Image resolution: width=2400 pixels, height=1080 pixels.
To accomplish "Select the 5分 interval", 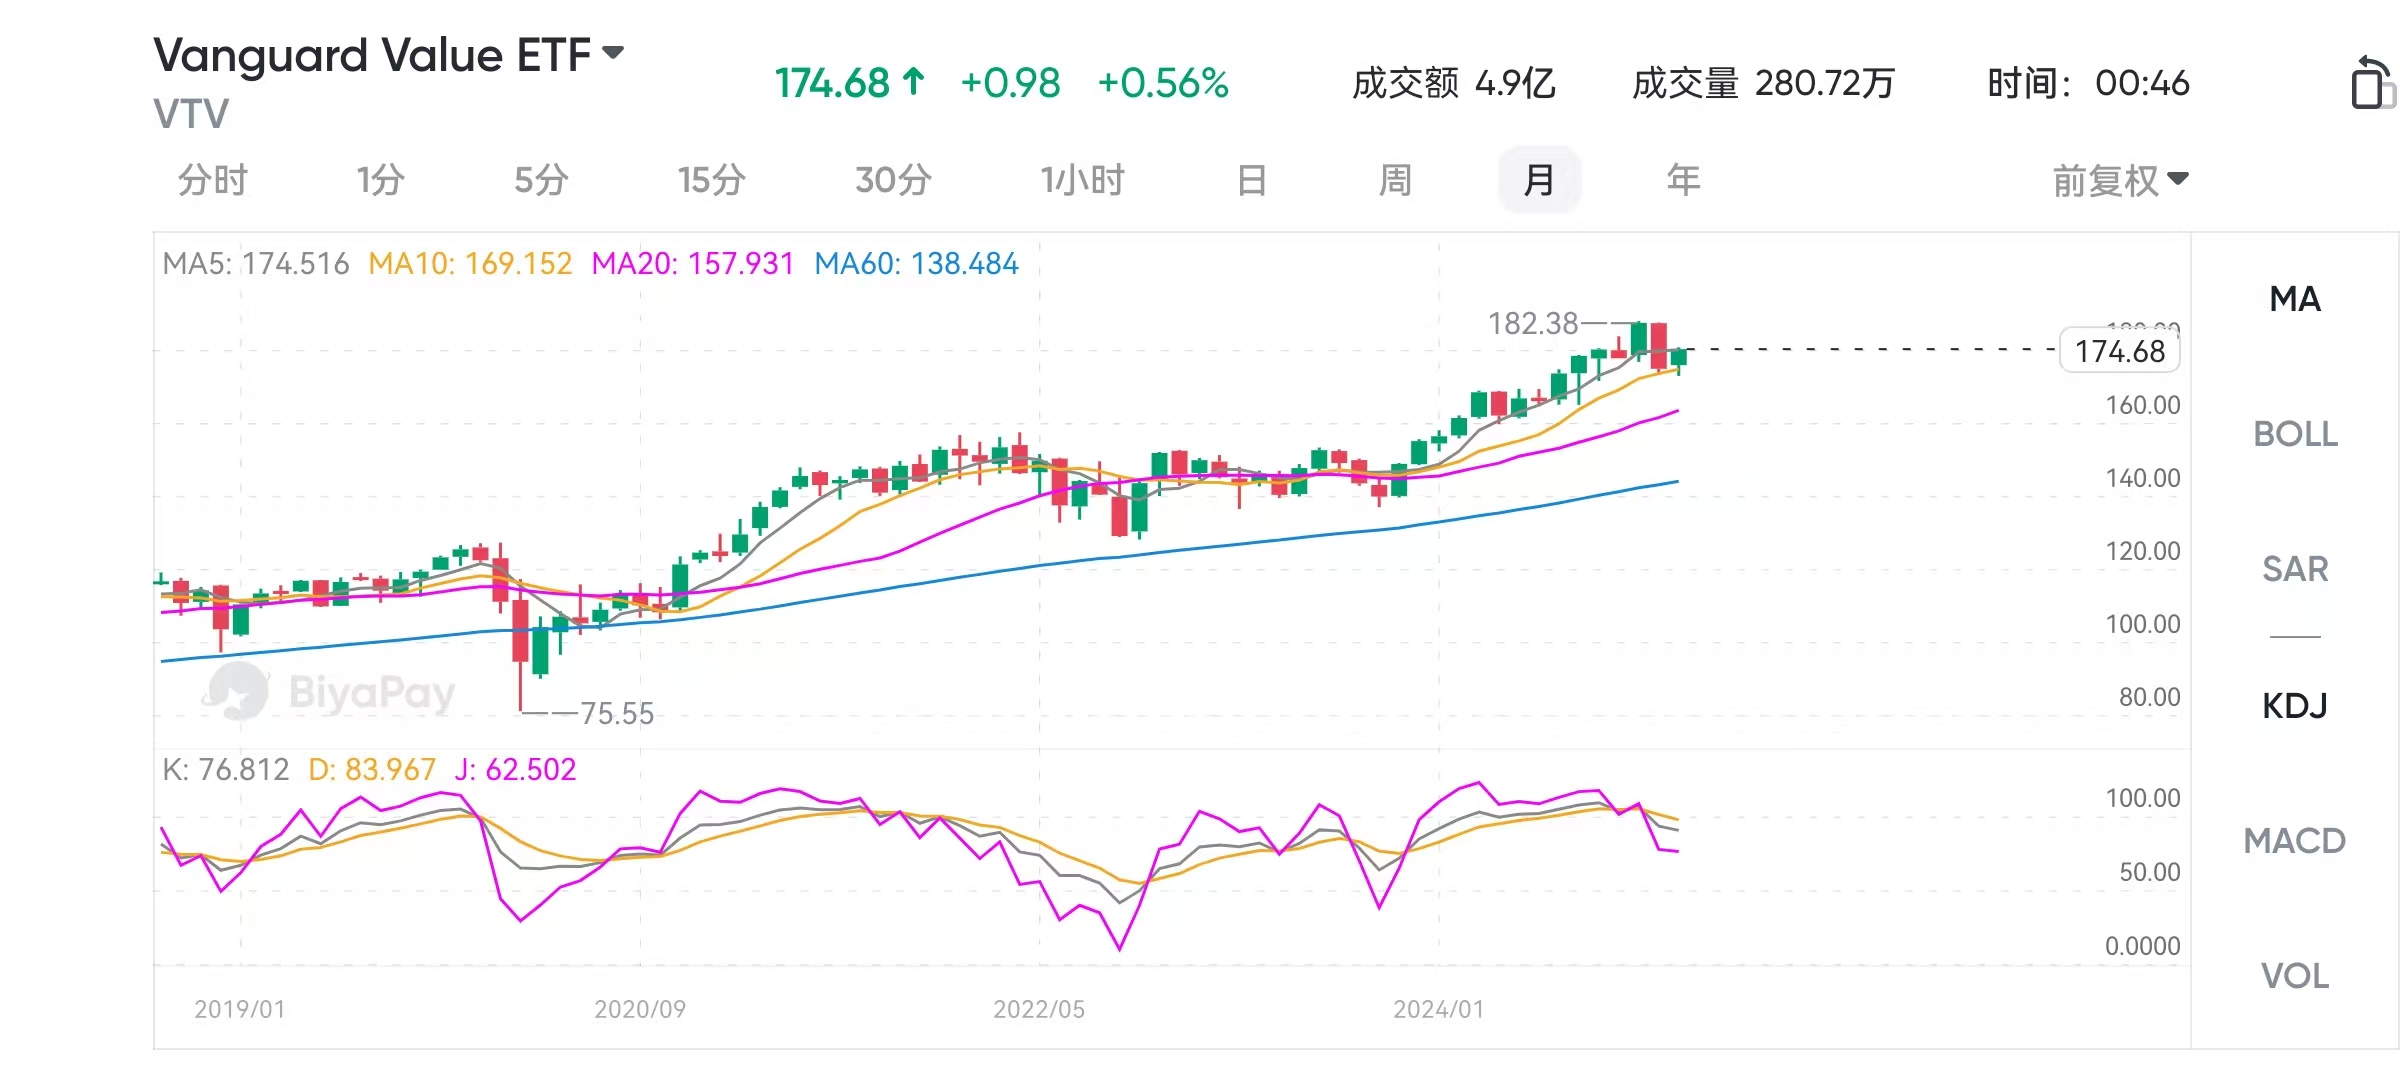I will pos(541,181).
